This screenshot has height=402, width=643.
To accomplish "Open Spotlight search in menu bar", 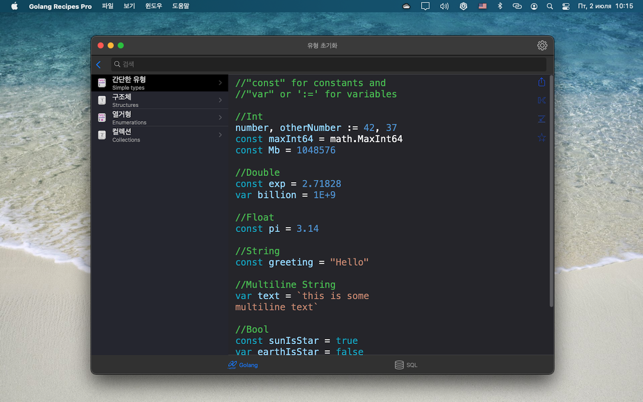I will tap(549, 6).
